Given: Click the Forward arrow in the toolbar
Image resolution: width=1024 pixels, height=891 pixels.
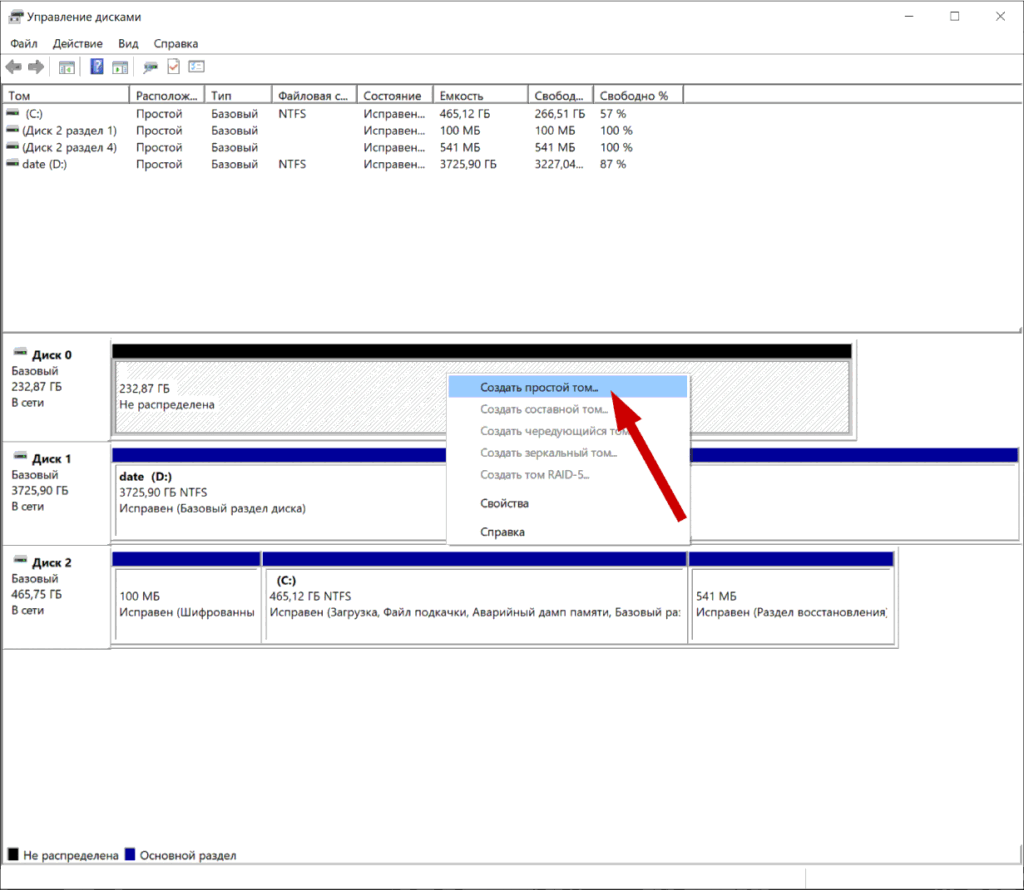Looking at the screenshot, I should tap(36, 67).
